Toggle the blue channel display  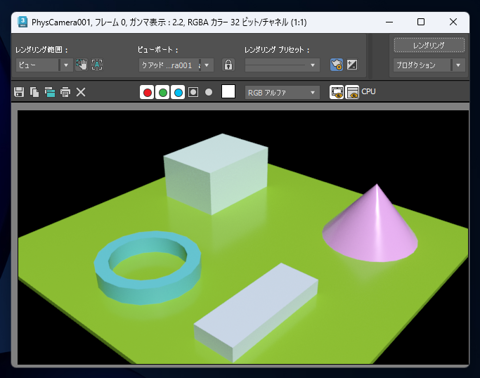point(178,92)
